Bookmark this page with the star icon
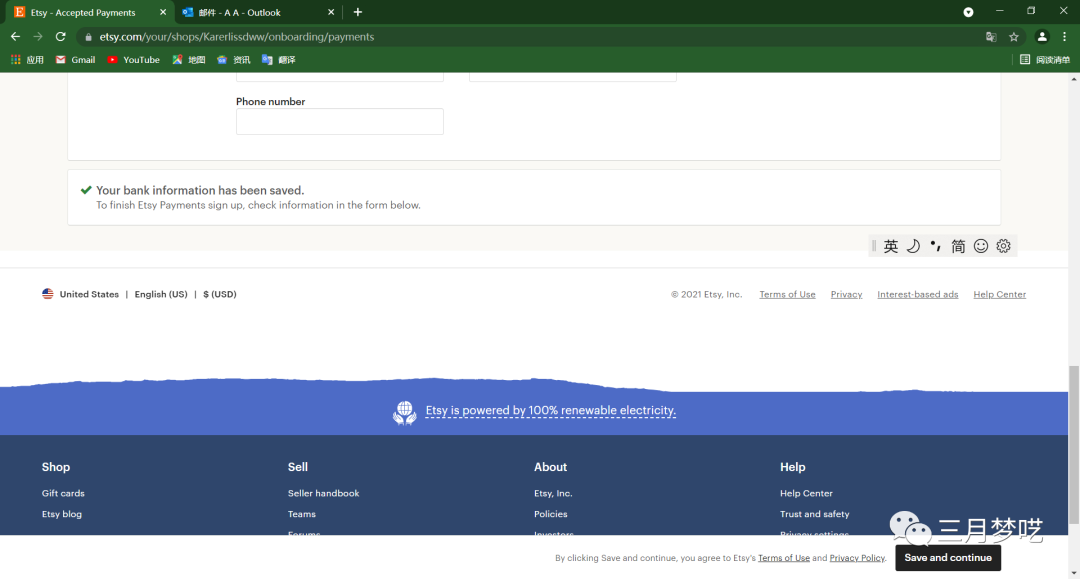Screen dimensions: 1080x579 pos(1014,37)
